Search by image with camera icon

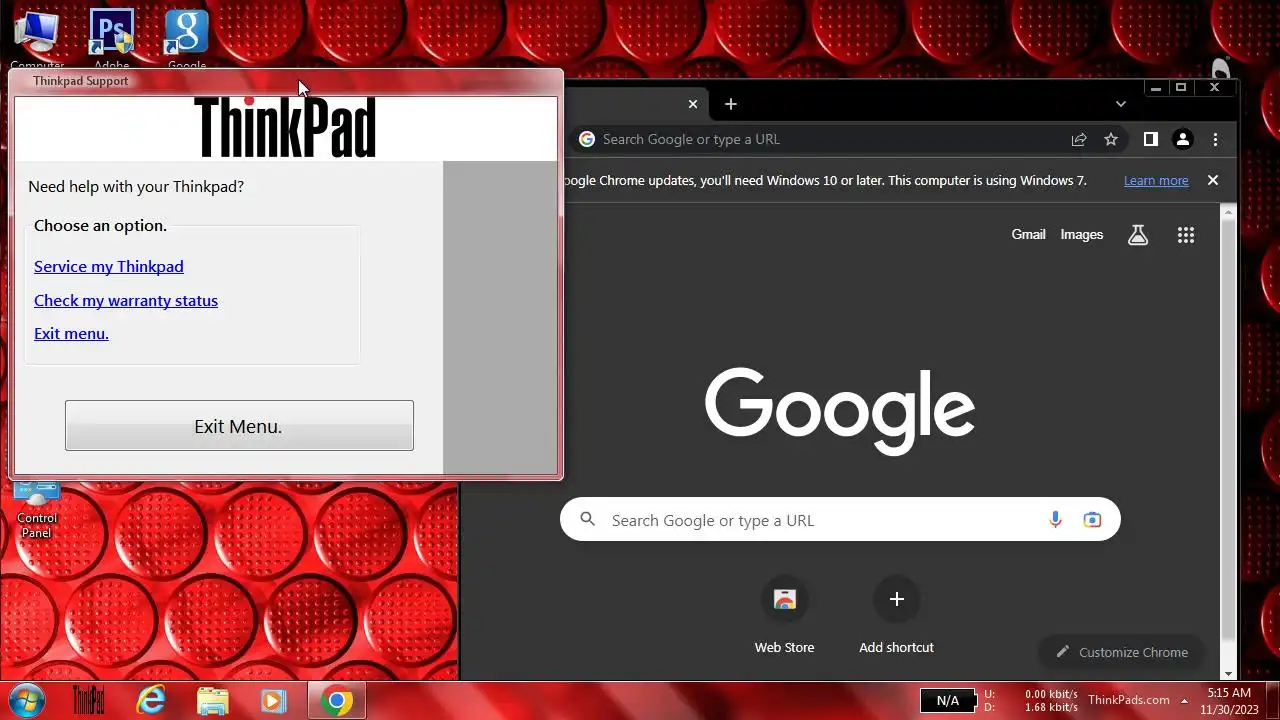[x=1092, y=520]
